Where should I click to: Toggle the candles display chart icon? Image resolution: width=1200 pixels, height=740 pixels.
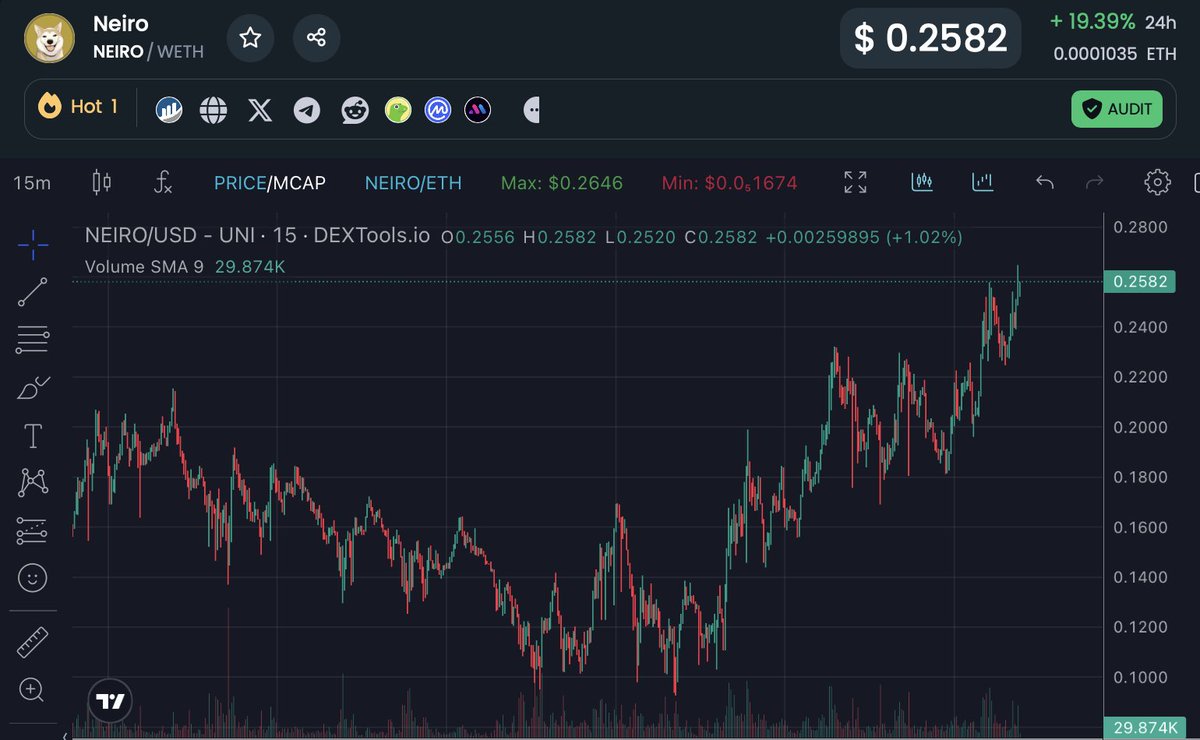[922, 182]
